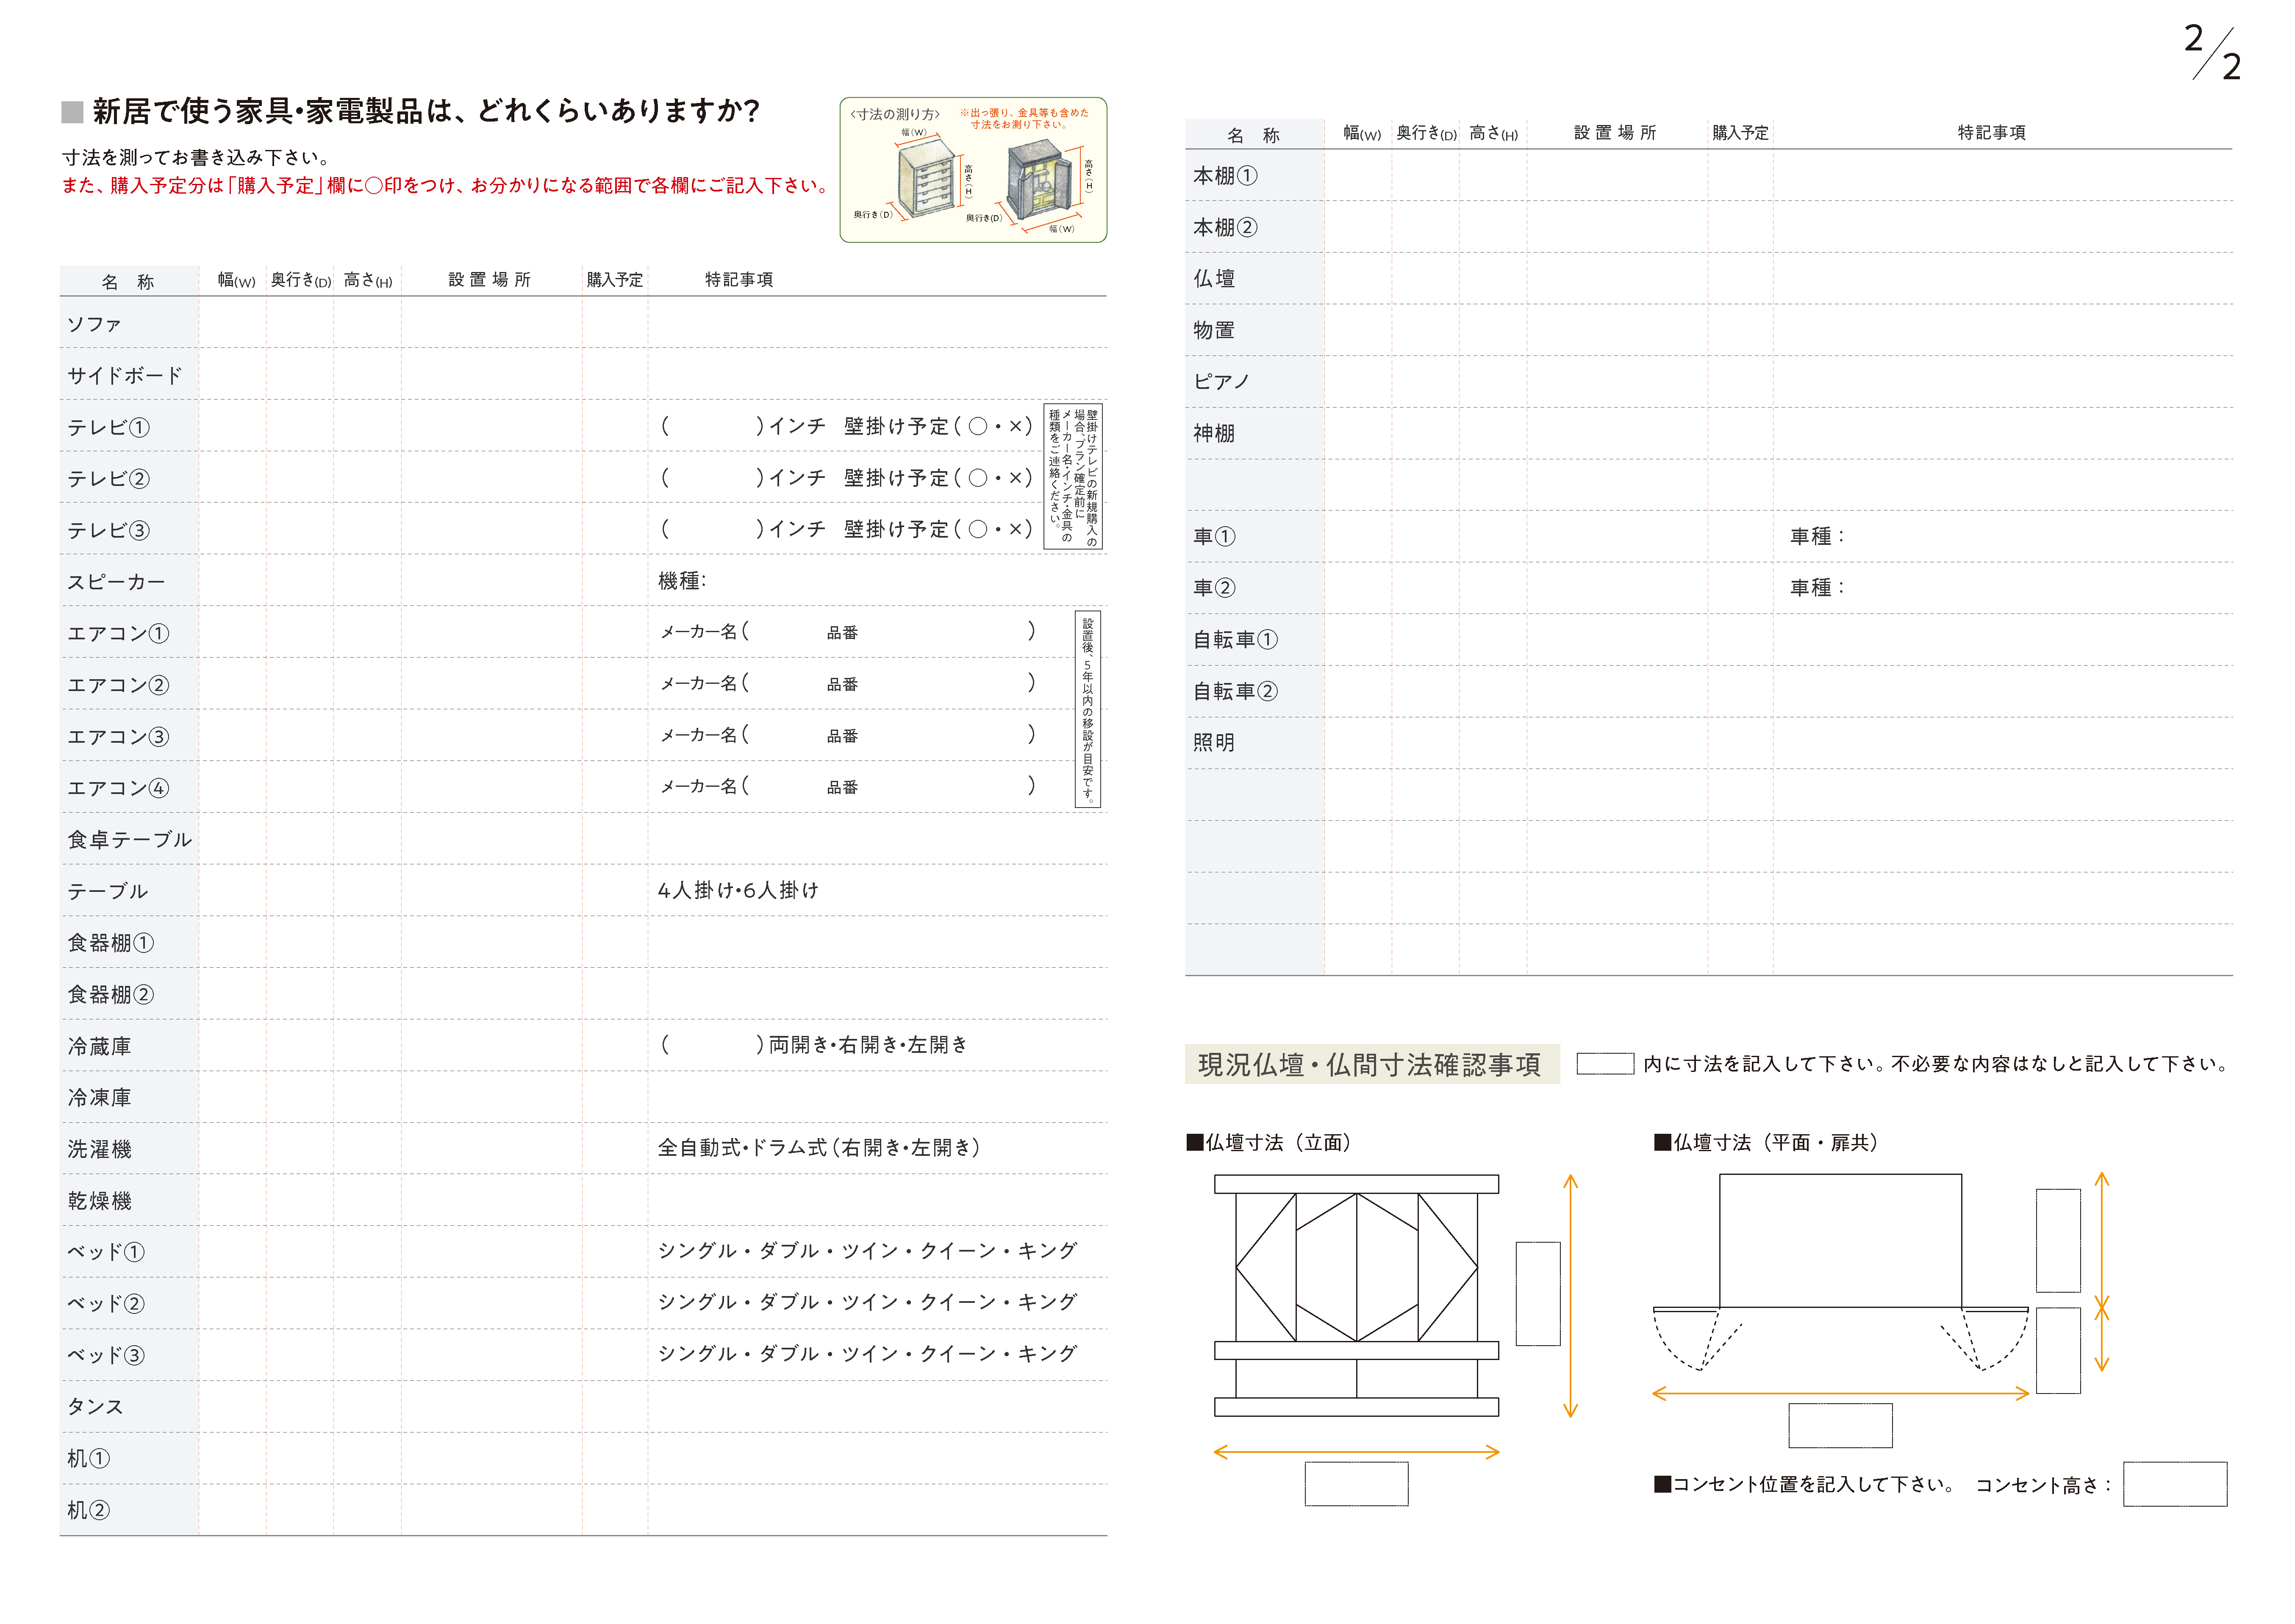Click the テレビ① row label
Image resolution: width=2295 pixels, height=1624 pixels.
pos(108,428)
